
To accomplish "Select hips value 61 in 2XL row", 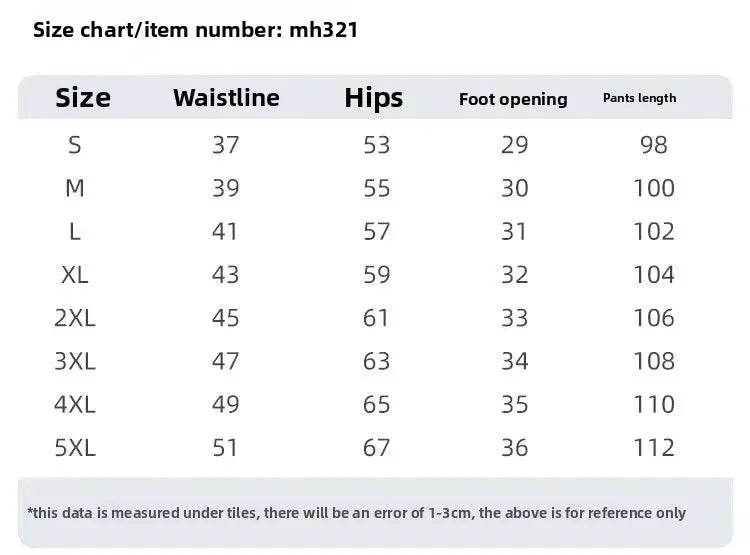I will (376, 318).
